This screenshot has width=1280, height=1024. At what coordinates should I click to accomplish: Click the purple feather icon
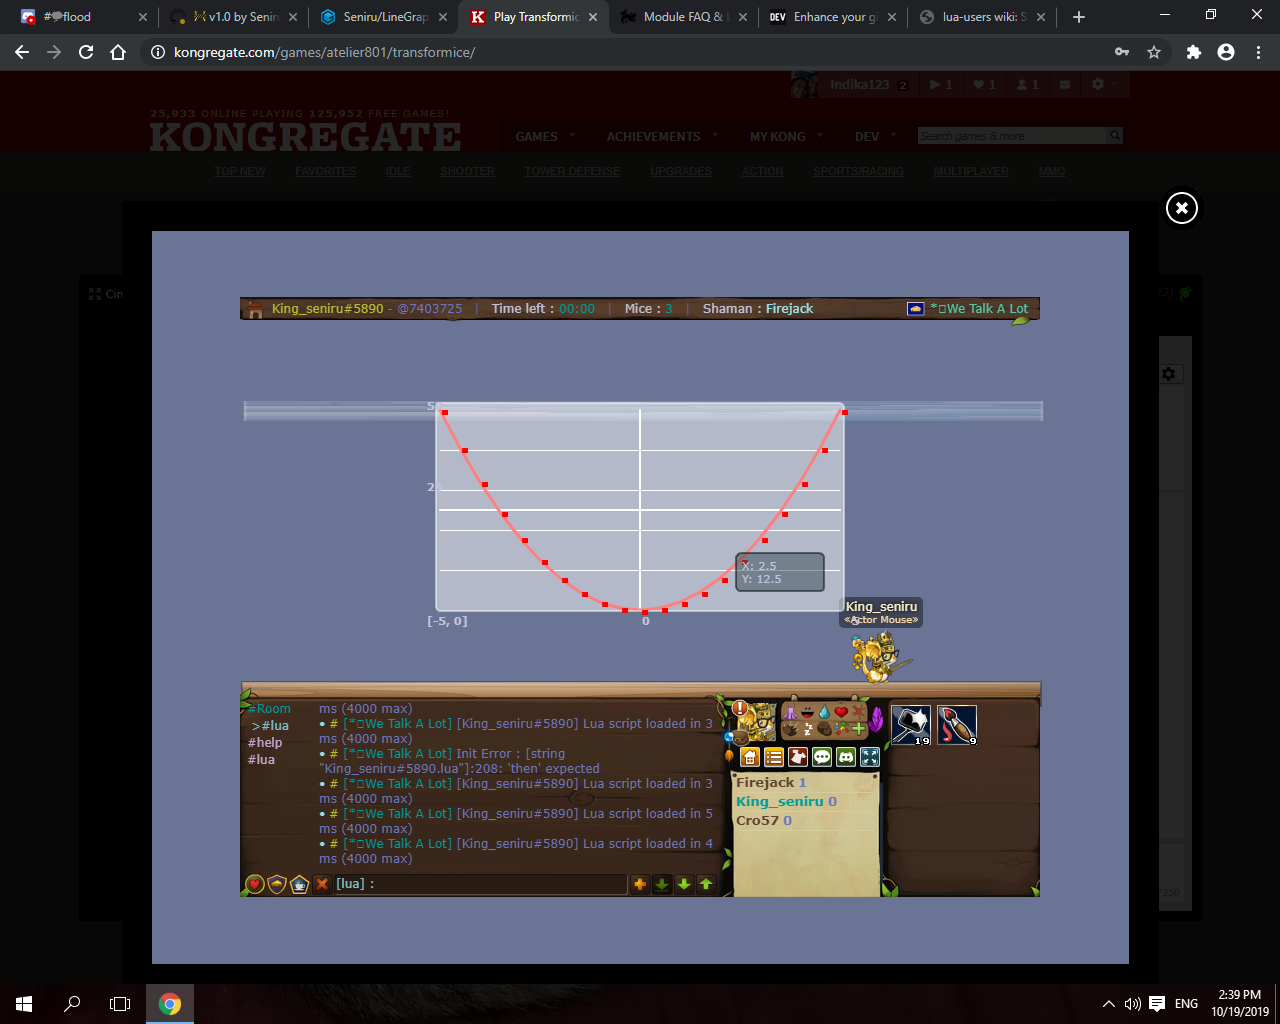coord(876,720)
